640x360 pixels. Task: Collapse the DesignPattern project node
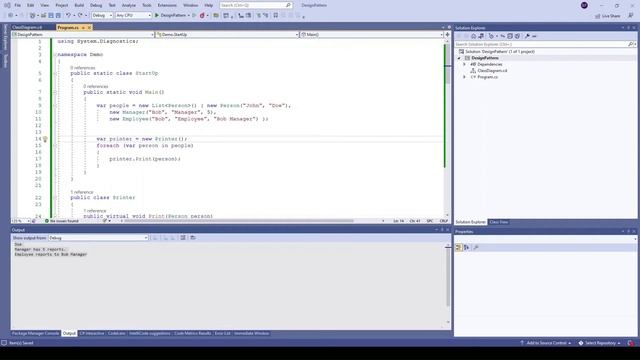click(459, 58)
